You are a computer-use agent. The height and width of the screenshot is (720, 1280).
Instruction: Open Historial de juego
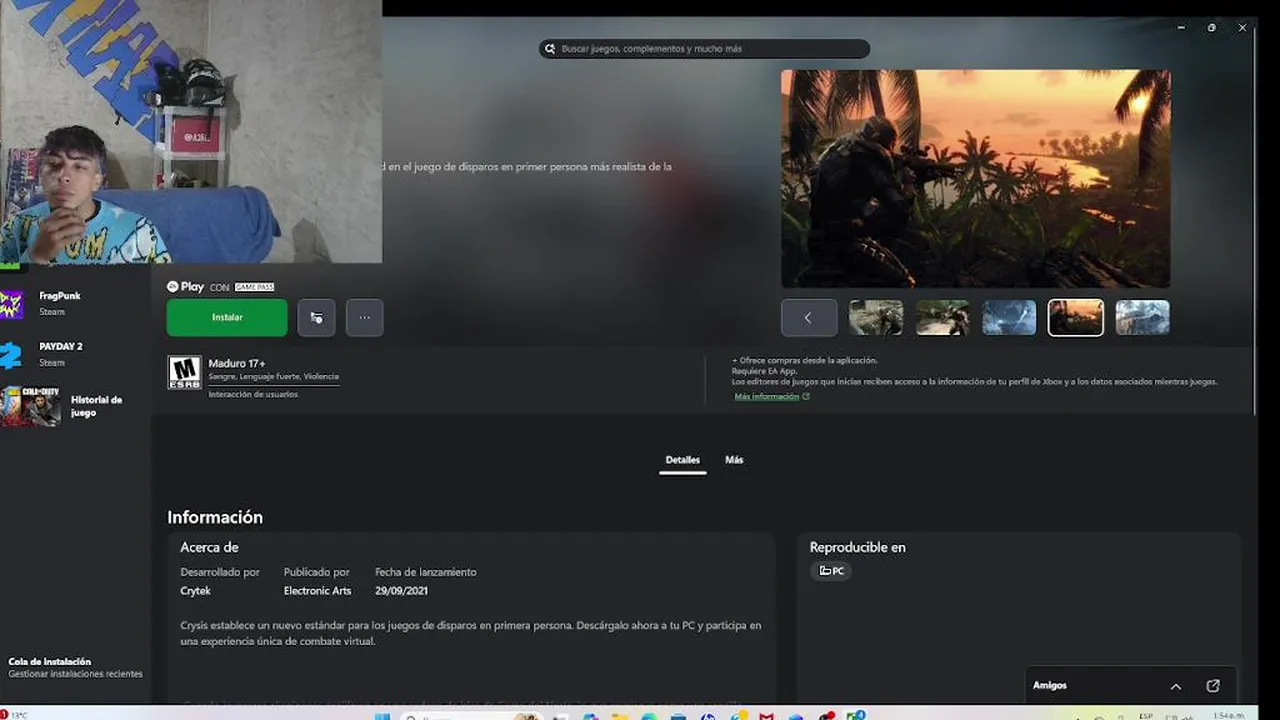coord(75,406)
